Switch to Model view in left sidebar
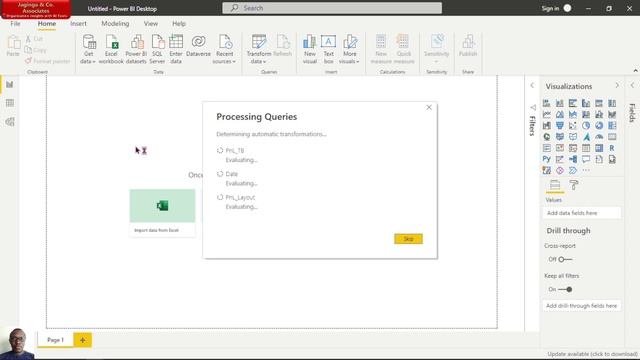The height and width of the screenshot is (360, 640). click(9, 122)
